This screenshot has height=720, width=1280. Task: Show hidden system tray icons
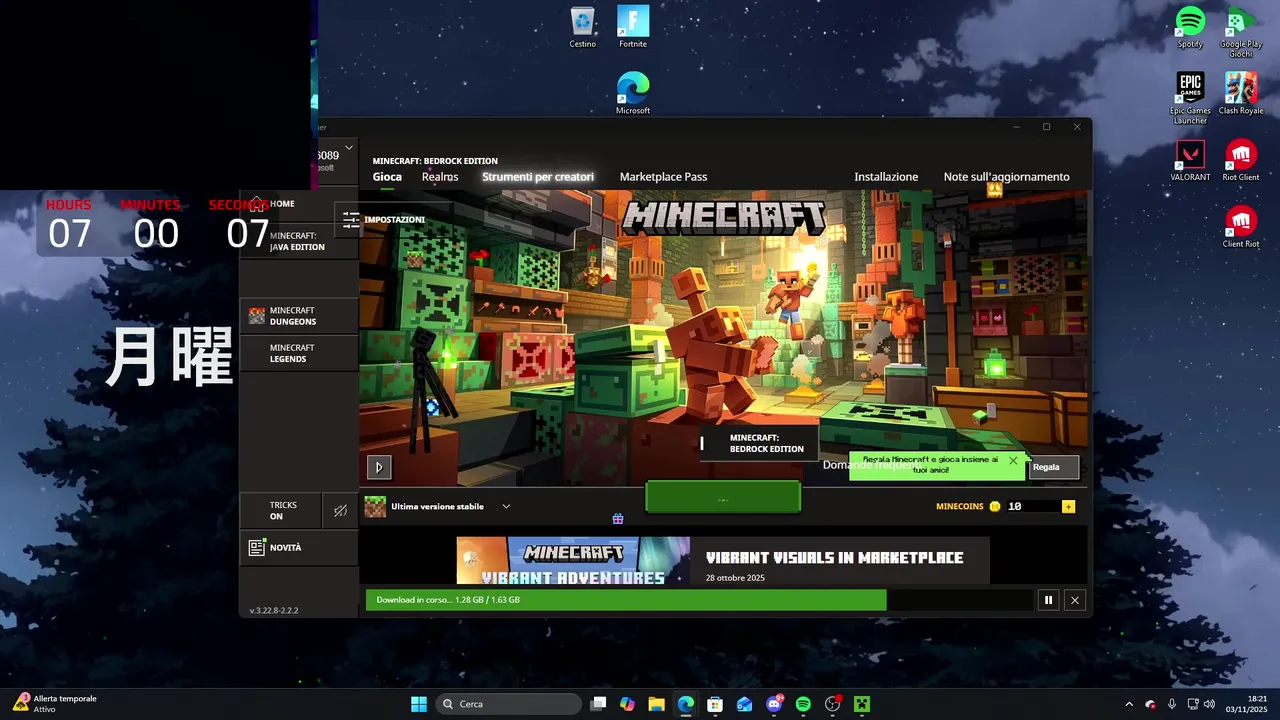coord(1129,704)
